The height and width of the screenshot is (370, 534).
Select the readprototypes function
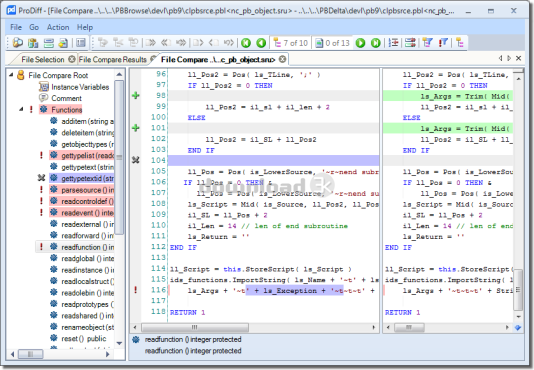click(88, 304)
